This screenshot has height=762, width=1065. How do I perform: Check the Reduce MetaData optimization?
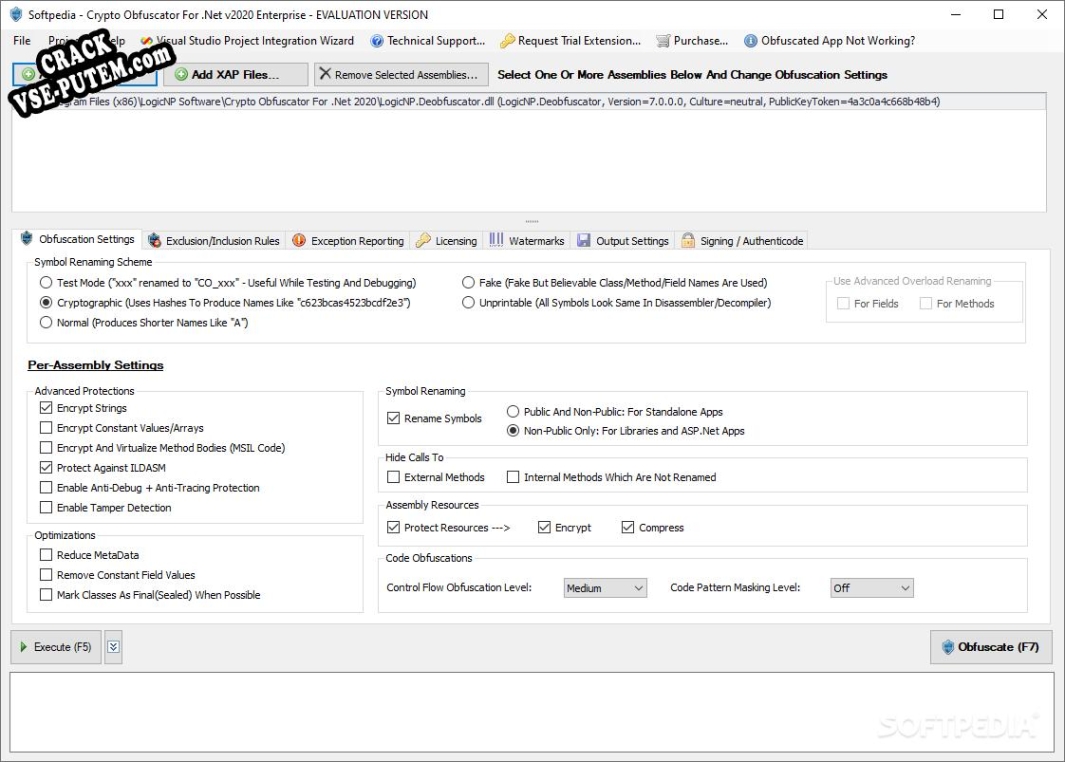tap(46, 555)
